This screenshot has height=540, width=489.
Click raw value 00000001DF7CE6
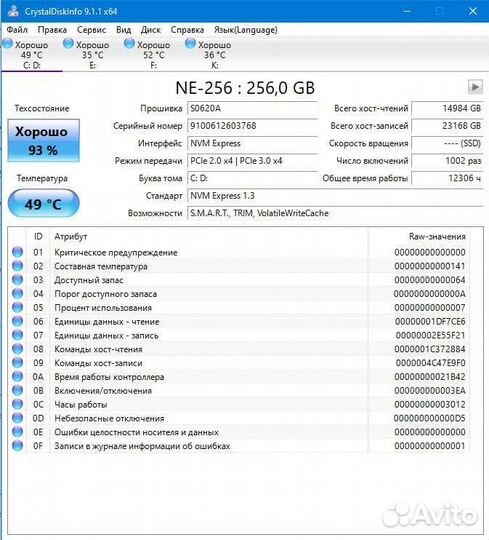430,321
